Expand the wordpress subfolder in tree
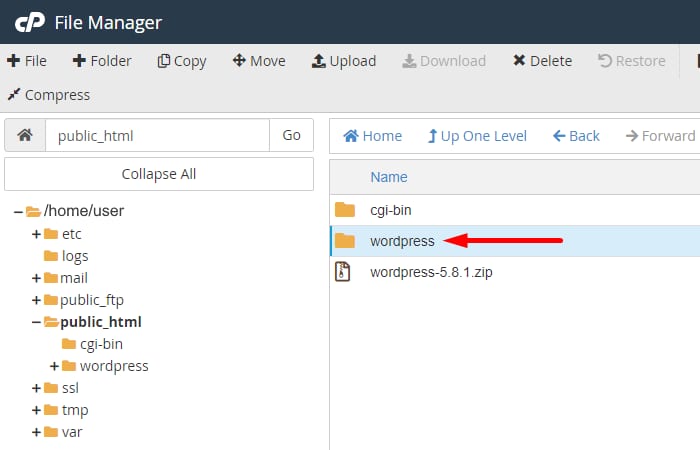The height and width of the screenshot is (450, 700). (x=55, y=366)
